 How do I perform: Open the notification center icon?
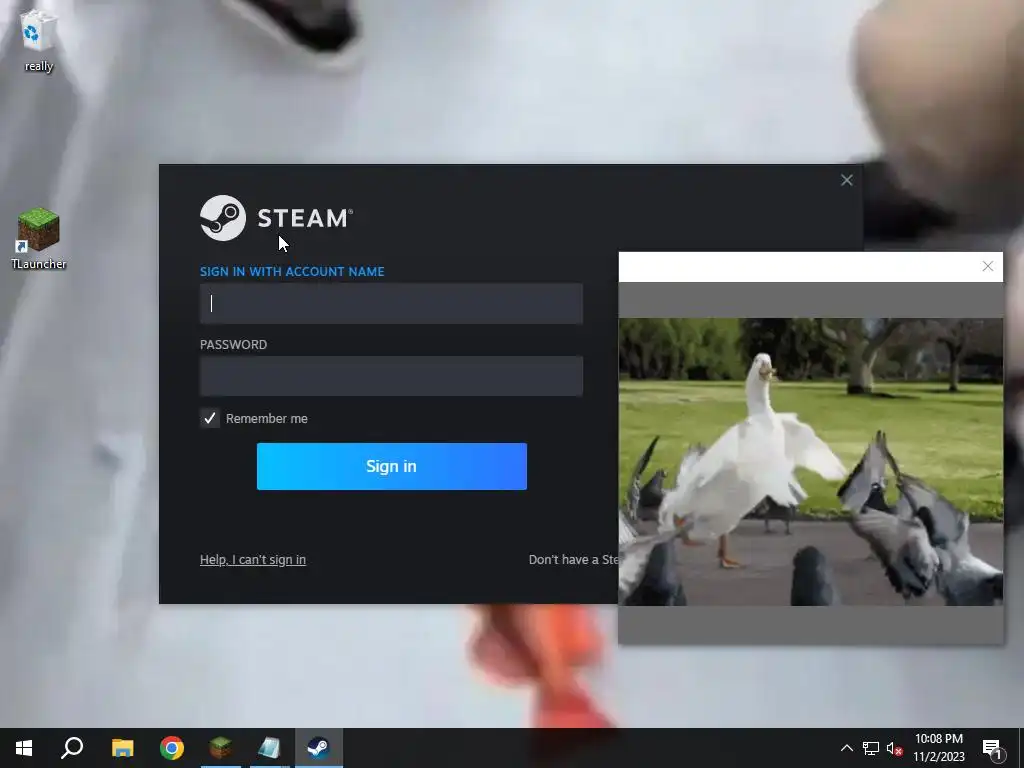pyautogui.click(x=992, y=748)
